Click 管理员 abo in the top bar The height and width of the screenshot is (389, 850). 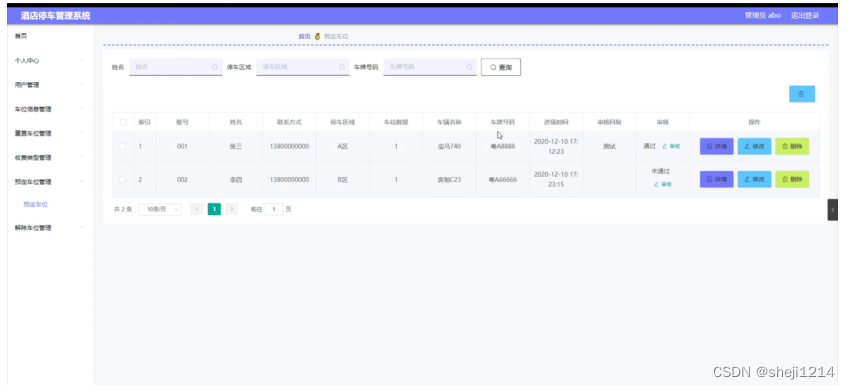coord(763,16)
